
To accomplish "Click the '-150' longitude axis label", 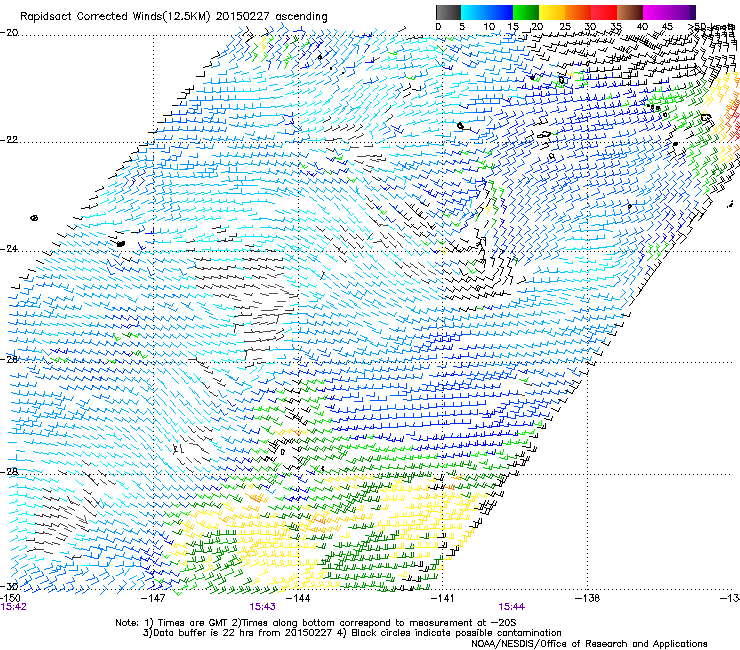I will tap(10, 598).
